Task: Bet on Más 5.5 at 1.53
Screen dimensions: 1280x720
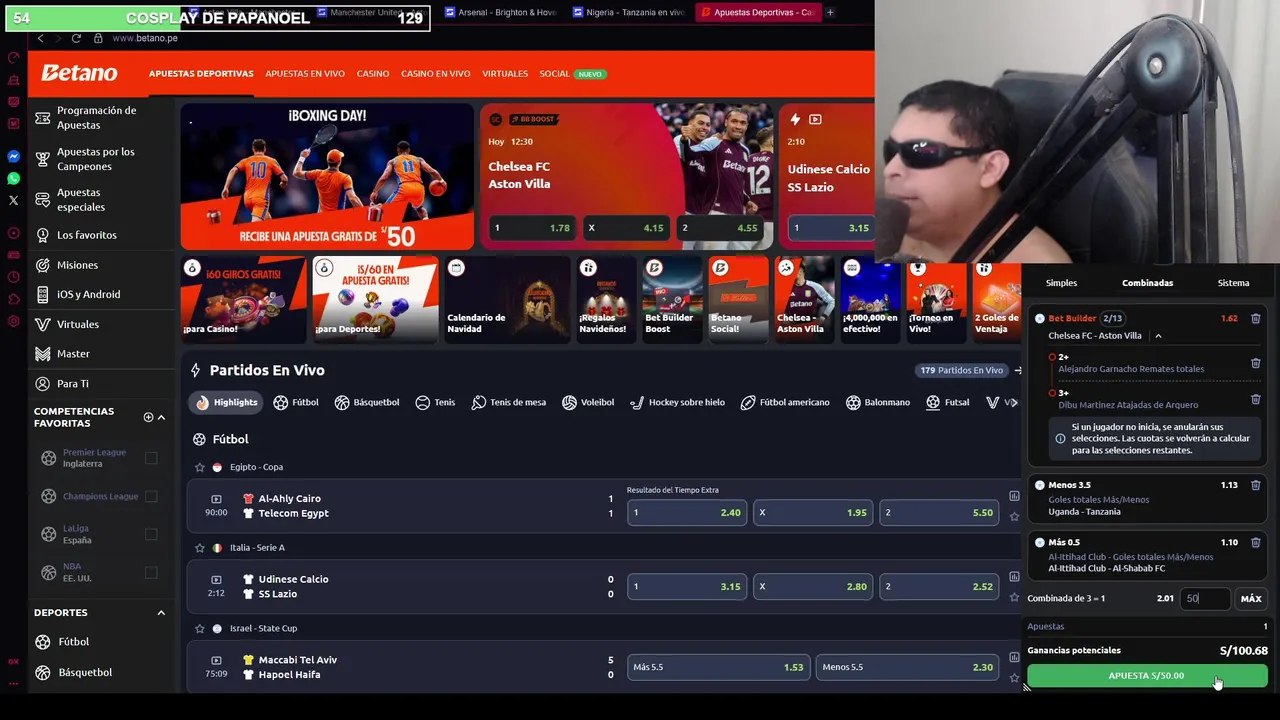Action: coord(718,667)
